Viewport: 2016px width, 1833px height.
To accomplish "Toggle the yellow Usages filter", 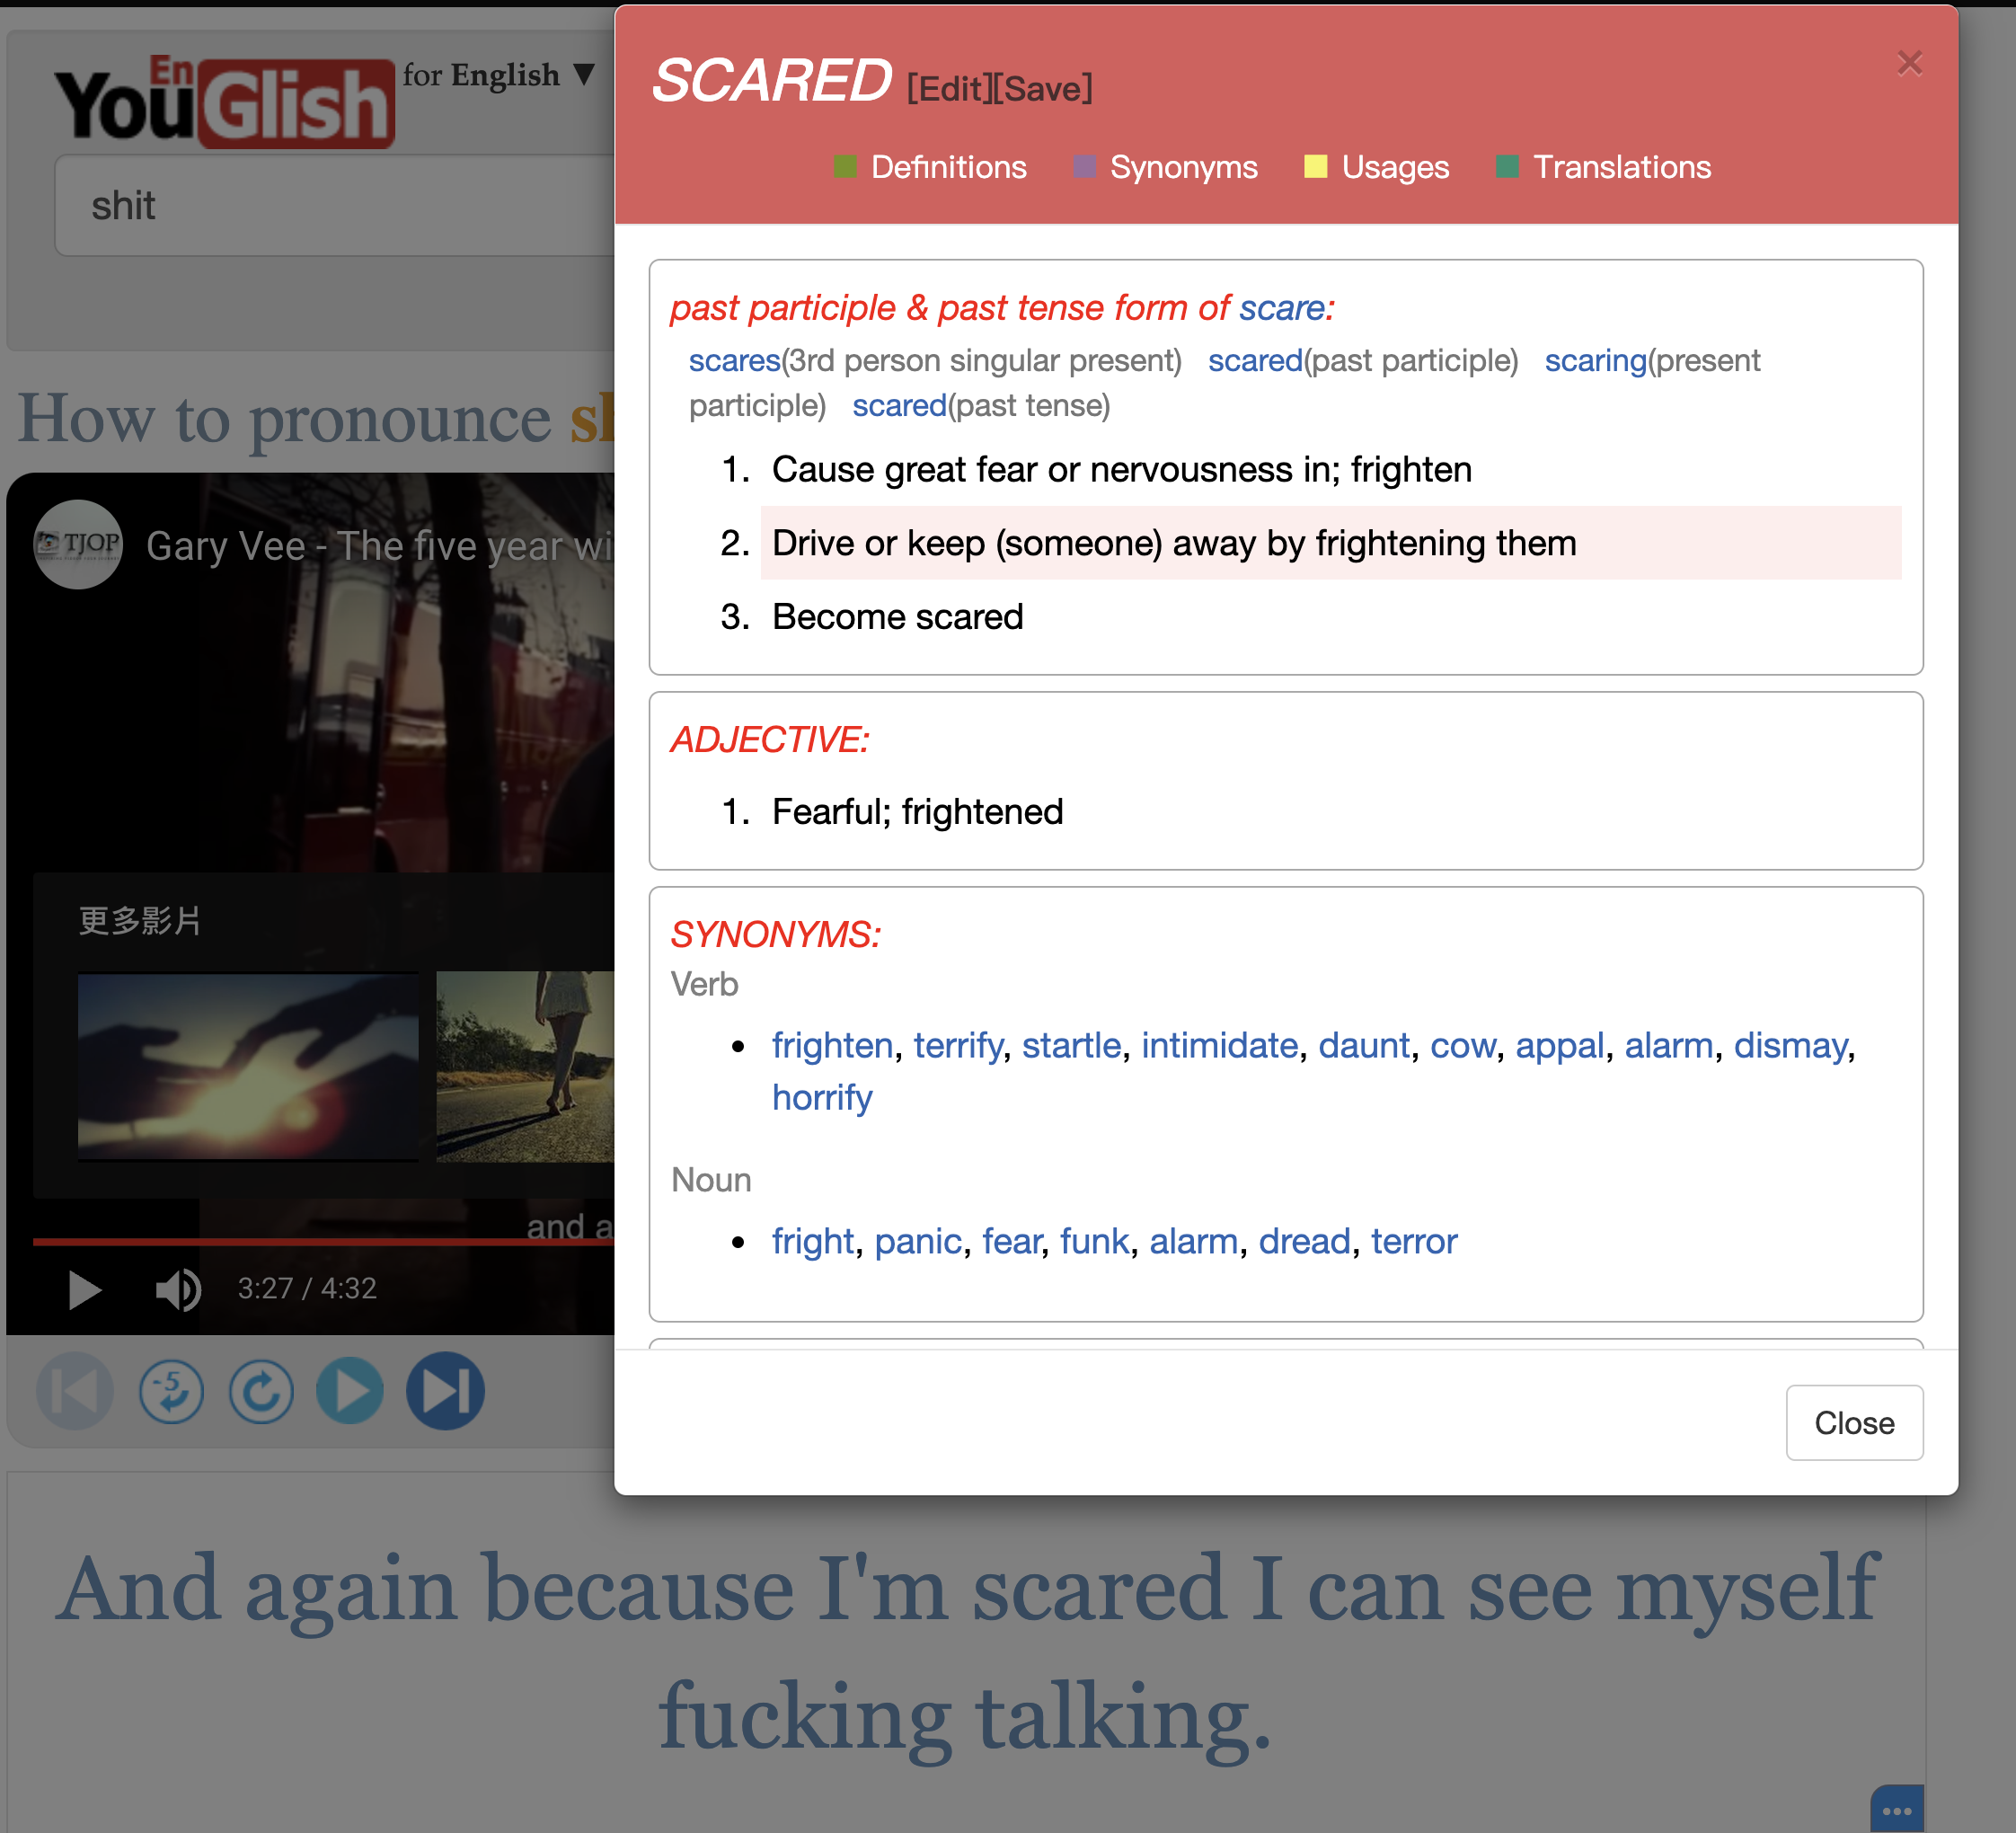I will tap(1376, 167).
